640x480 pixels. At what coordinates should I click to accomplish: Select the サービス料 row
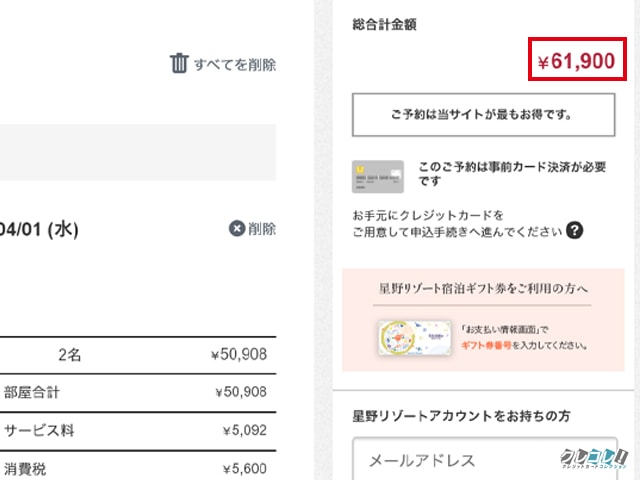[138, 432]
